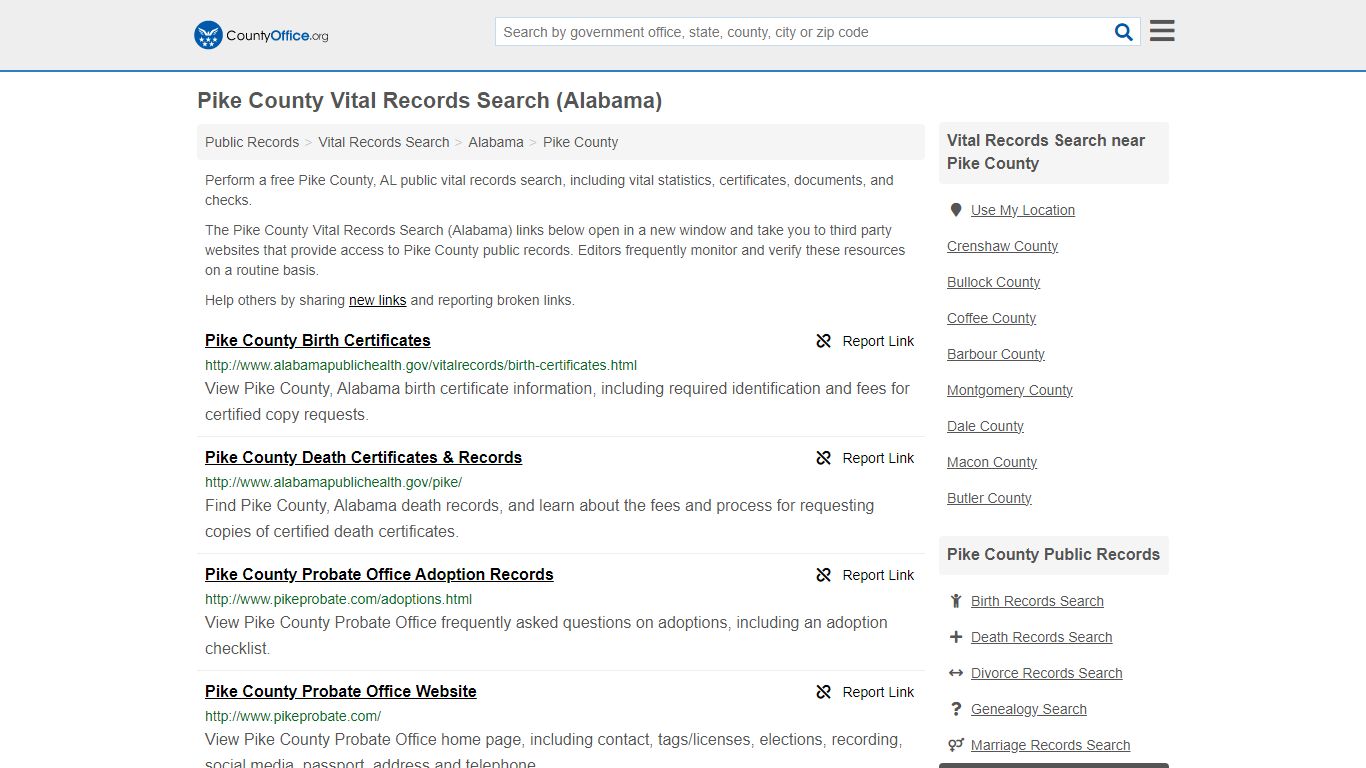Viewport: 1366px width, 768px height.
Task: Open the http://www.pikeprobate.com/ URL
Action: coord(293,716)
